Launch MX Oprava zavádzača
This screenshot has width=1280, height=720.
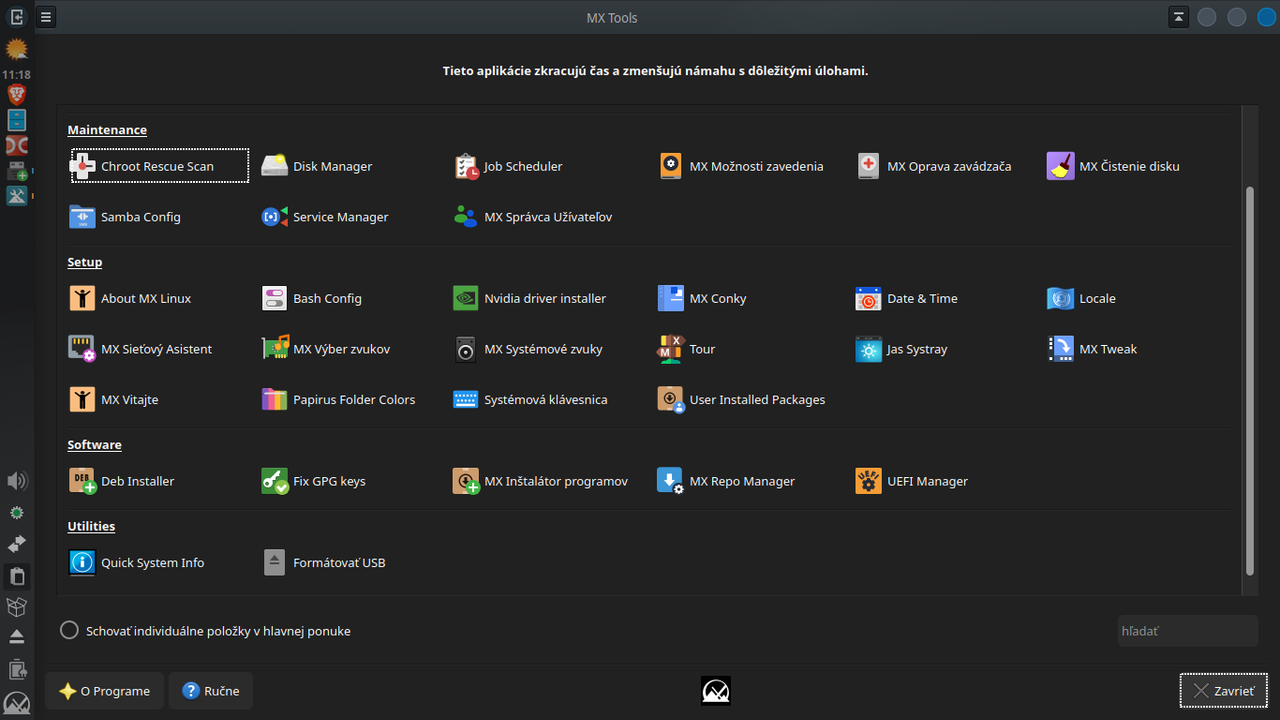[934, 166]
